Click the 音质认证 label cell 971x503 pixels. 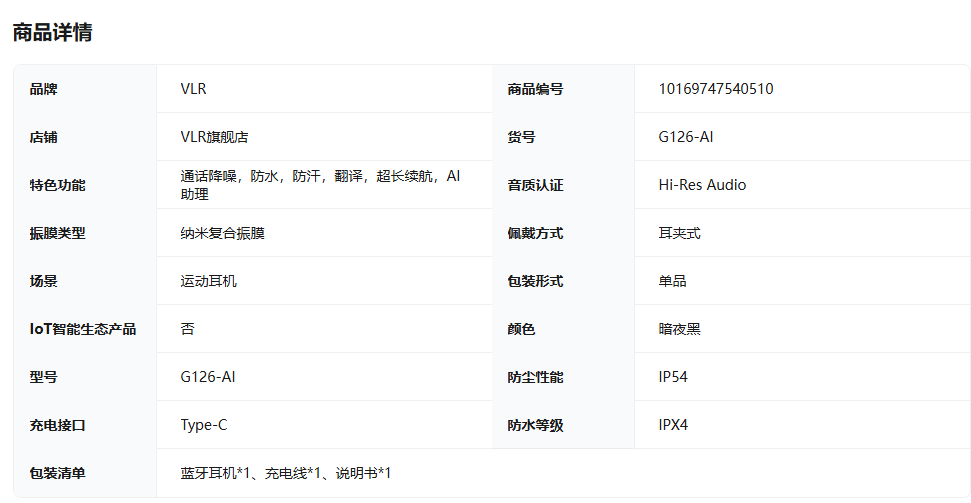(535, 185)
